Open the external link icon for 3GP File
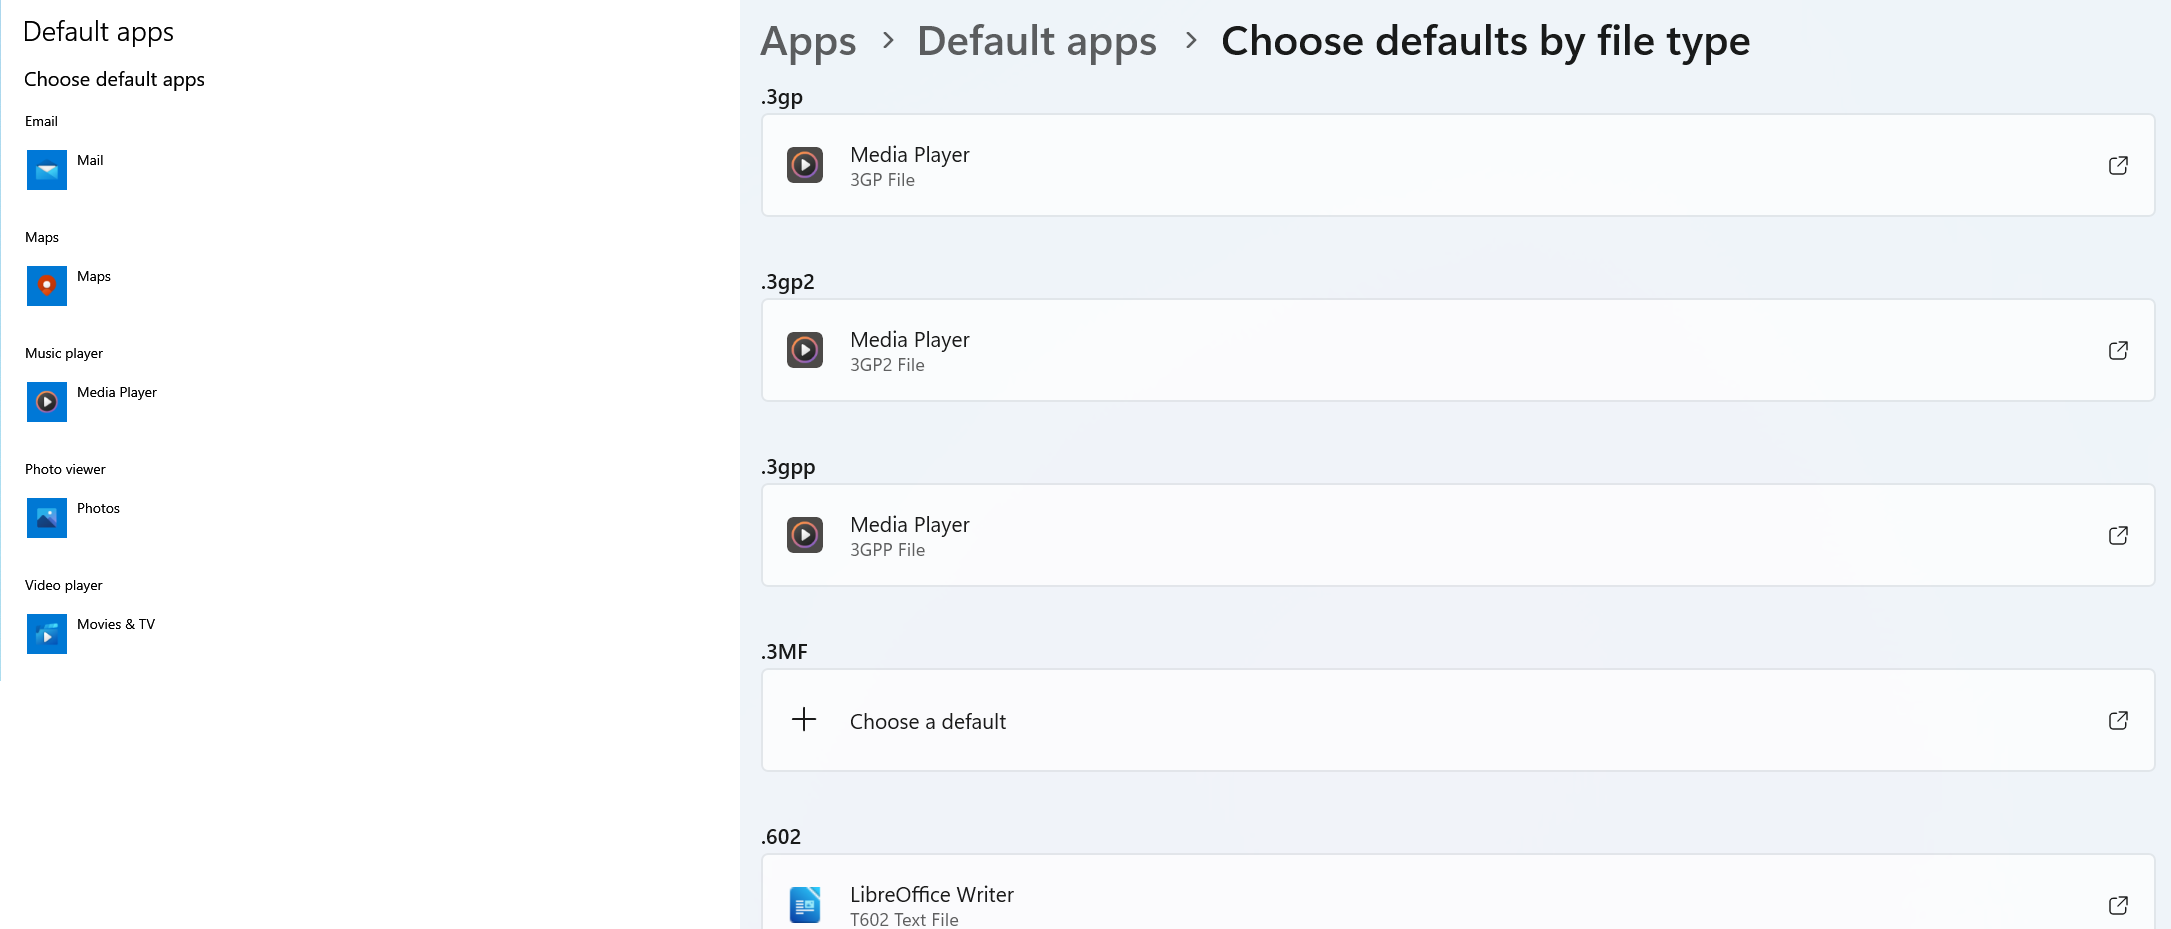 click(x=2118, y=165)
